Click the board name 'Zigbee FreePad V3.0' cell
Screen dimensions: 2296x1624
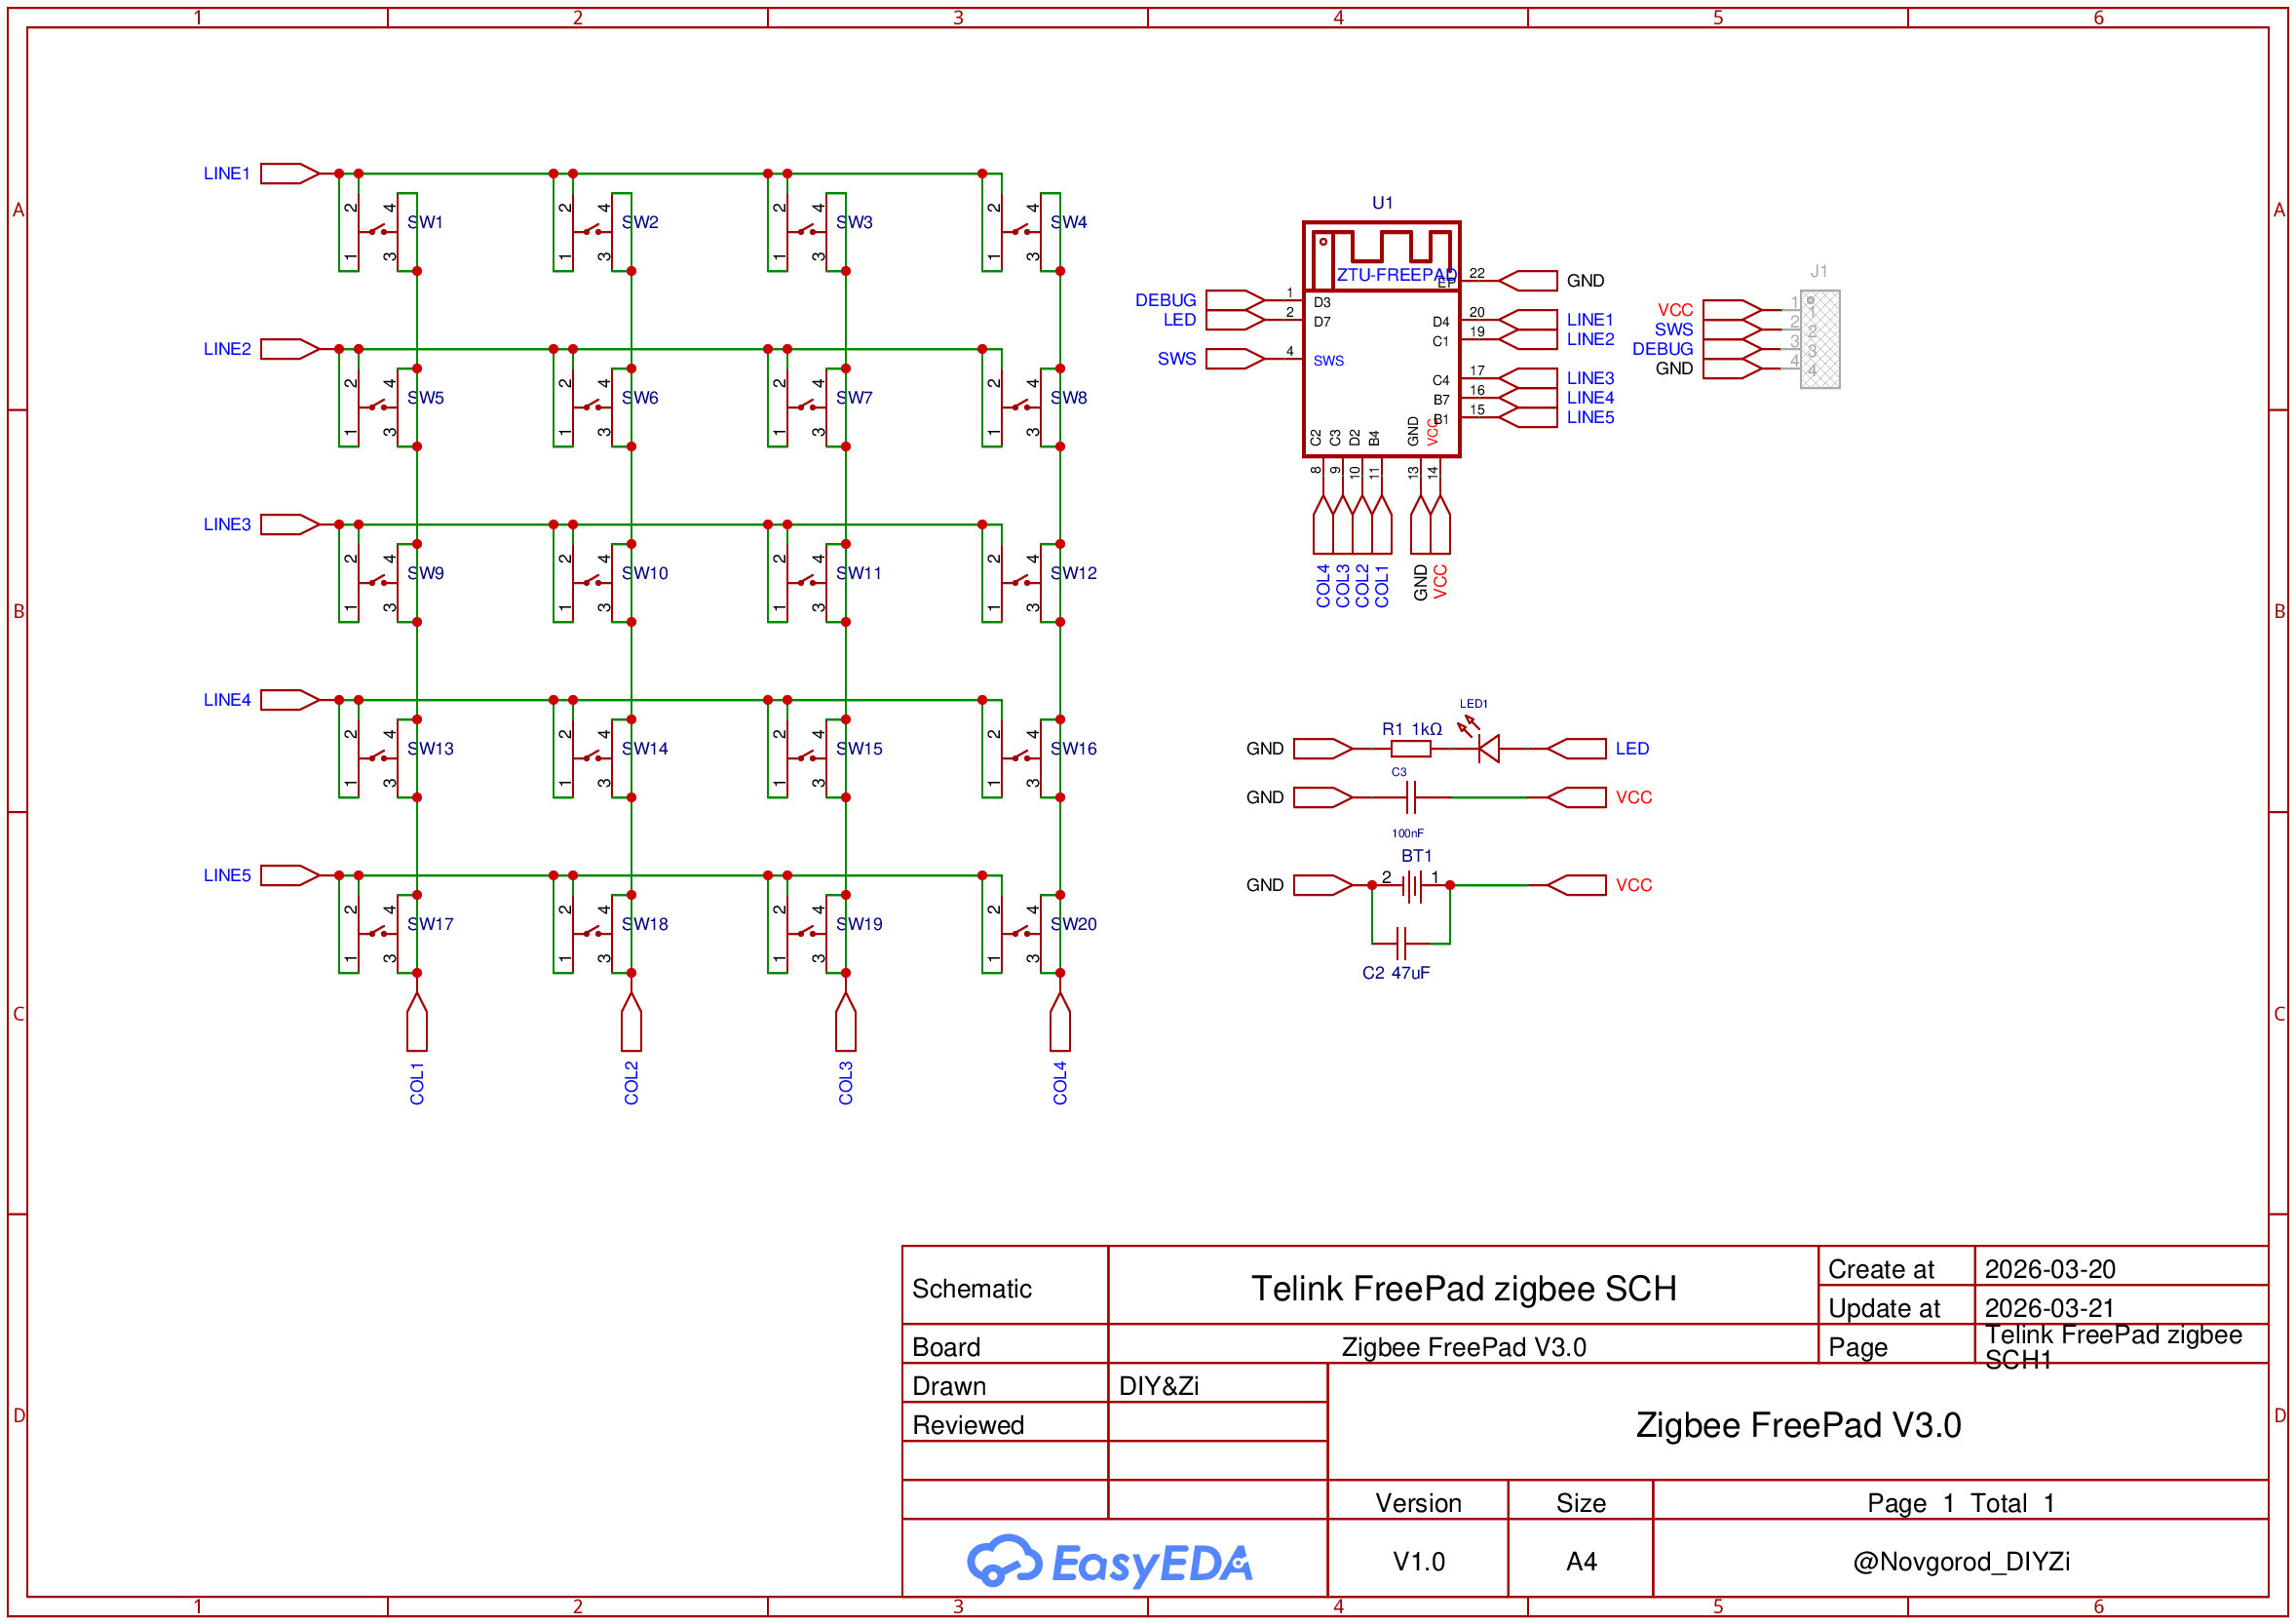[1464, 1347]
